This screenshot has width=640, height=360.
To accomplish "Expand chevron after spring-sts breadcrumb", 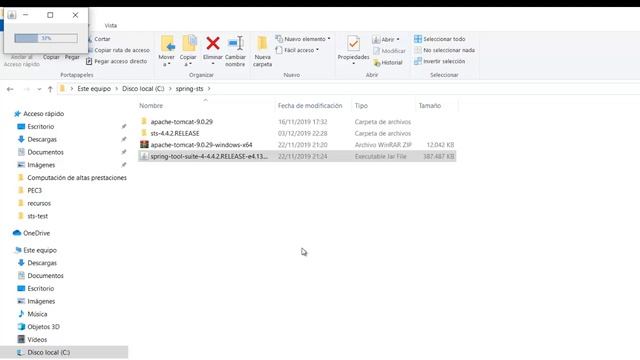I will (209, 89).
